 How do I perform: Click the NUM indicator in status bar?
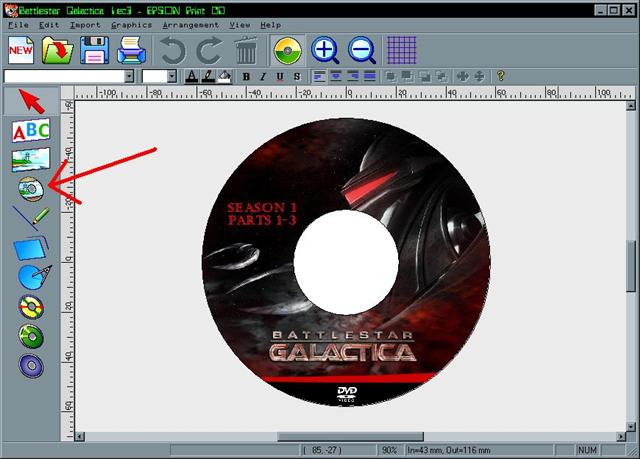(587, 450)
